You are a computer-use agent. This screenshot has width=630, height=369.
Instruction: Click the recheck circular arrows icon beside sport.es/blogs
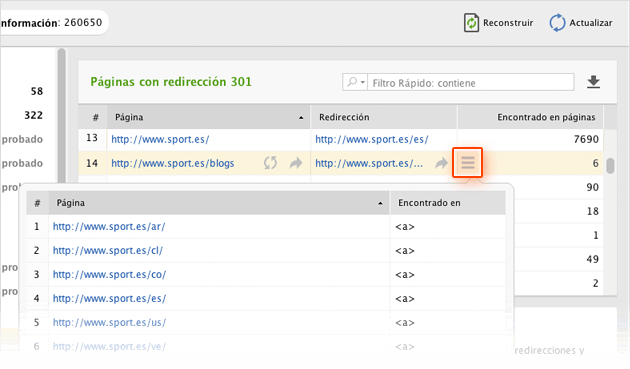point(270,163)
